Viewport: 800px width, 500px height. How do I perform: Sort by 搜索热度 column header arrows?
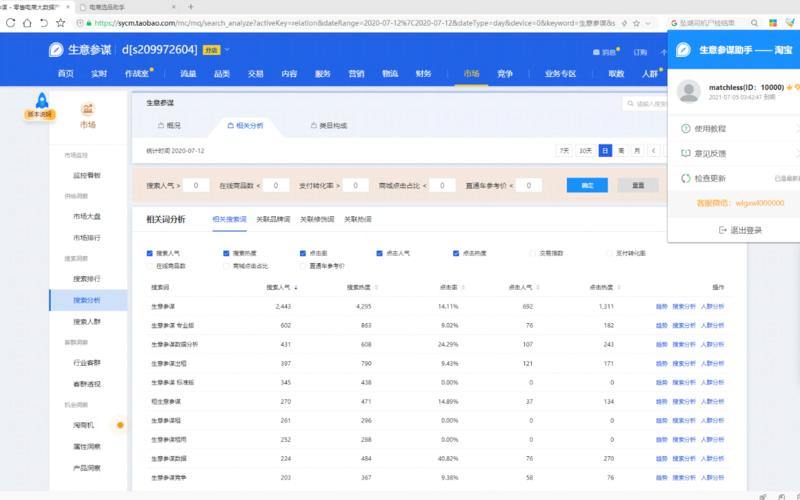(376, 288)
